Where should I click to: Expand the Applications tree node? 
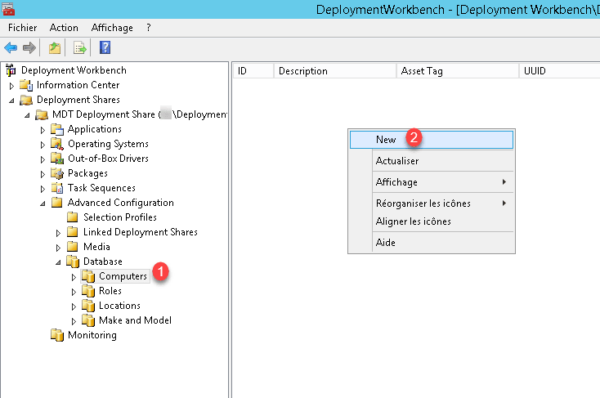(x=43, y=130)
